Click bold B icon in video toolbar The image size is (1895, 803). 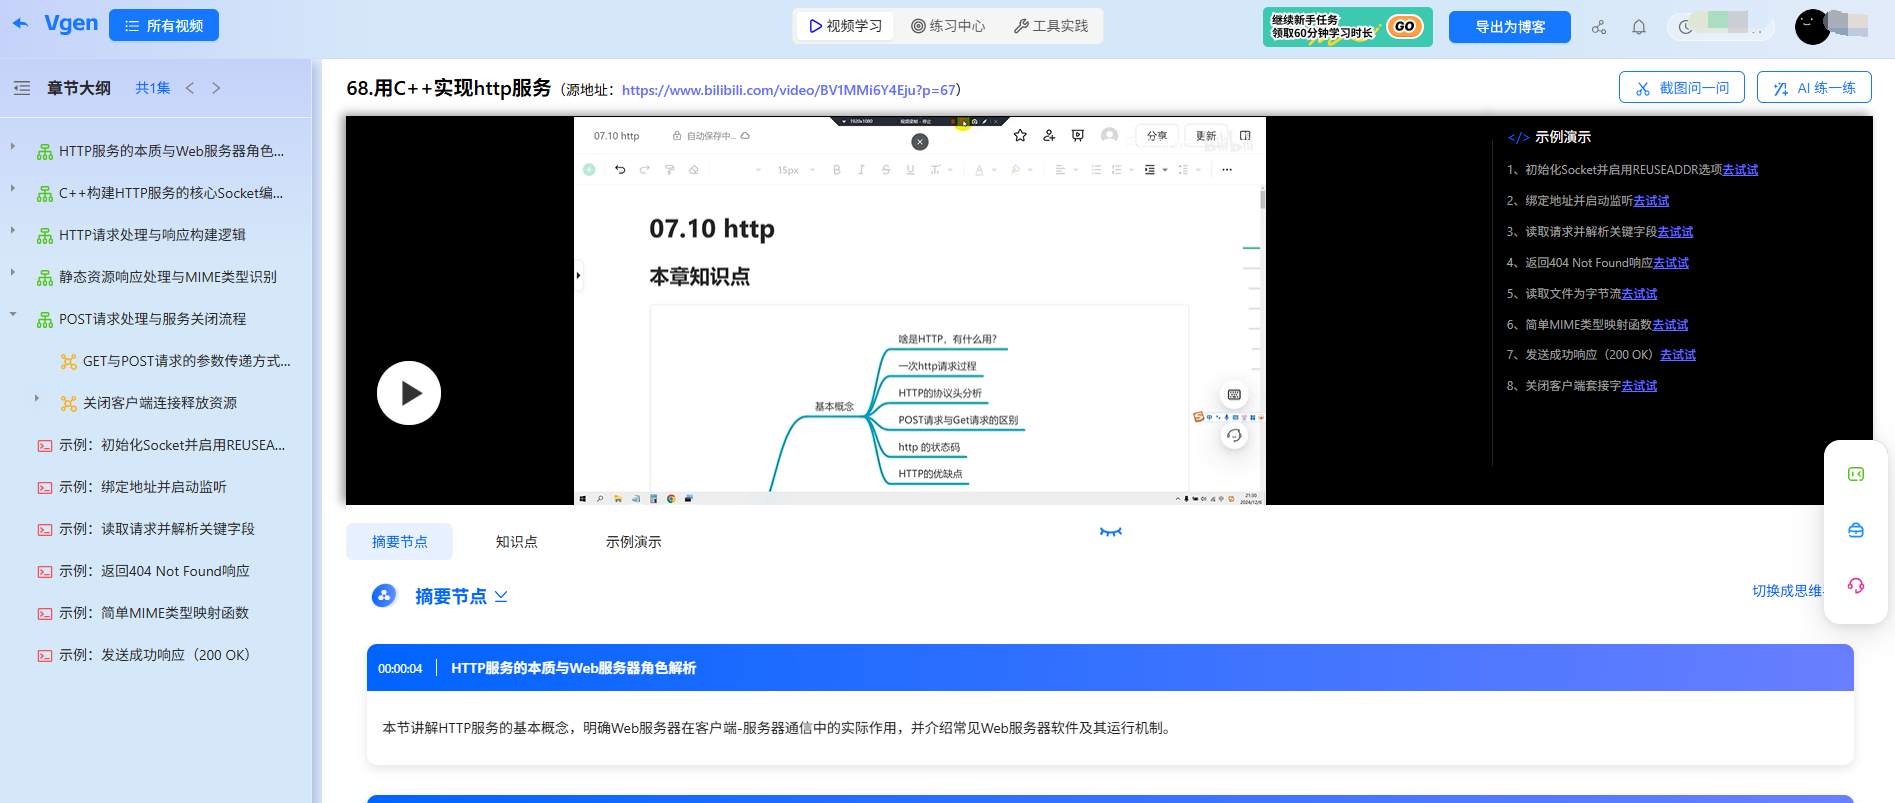click(837, 170)
